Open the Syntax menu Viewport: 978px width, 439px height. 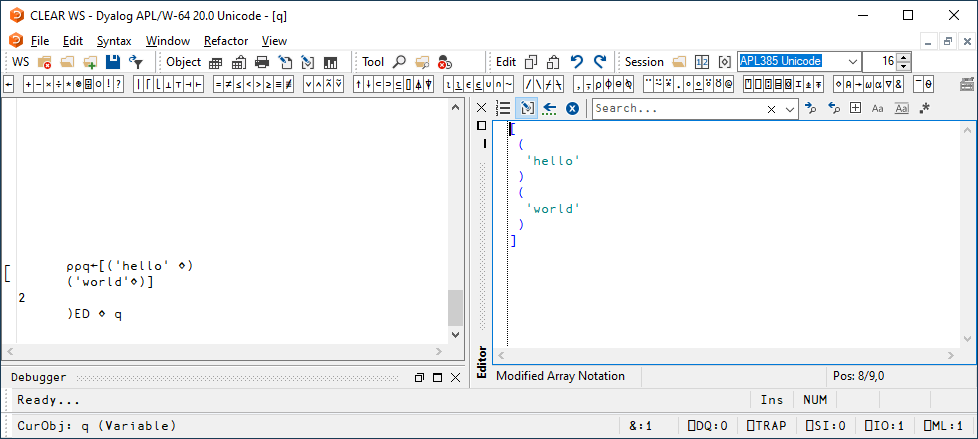[114, 41]
